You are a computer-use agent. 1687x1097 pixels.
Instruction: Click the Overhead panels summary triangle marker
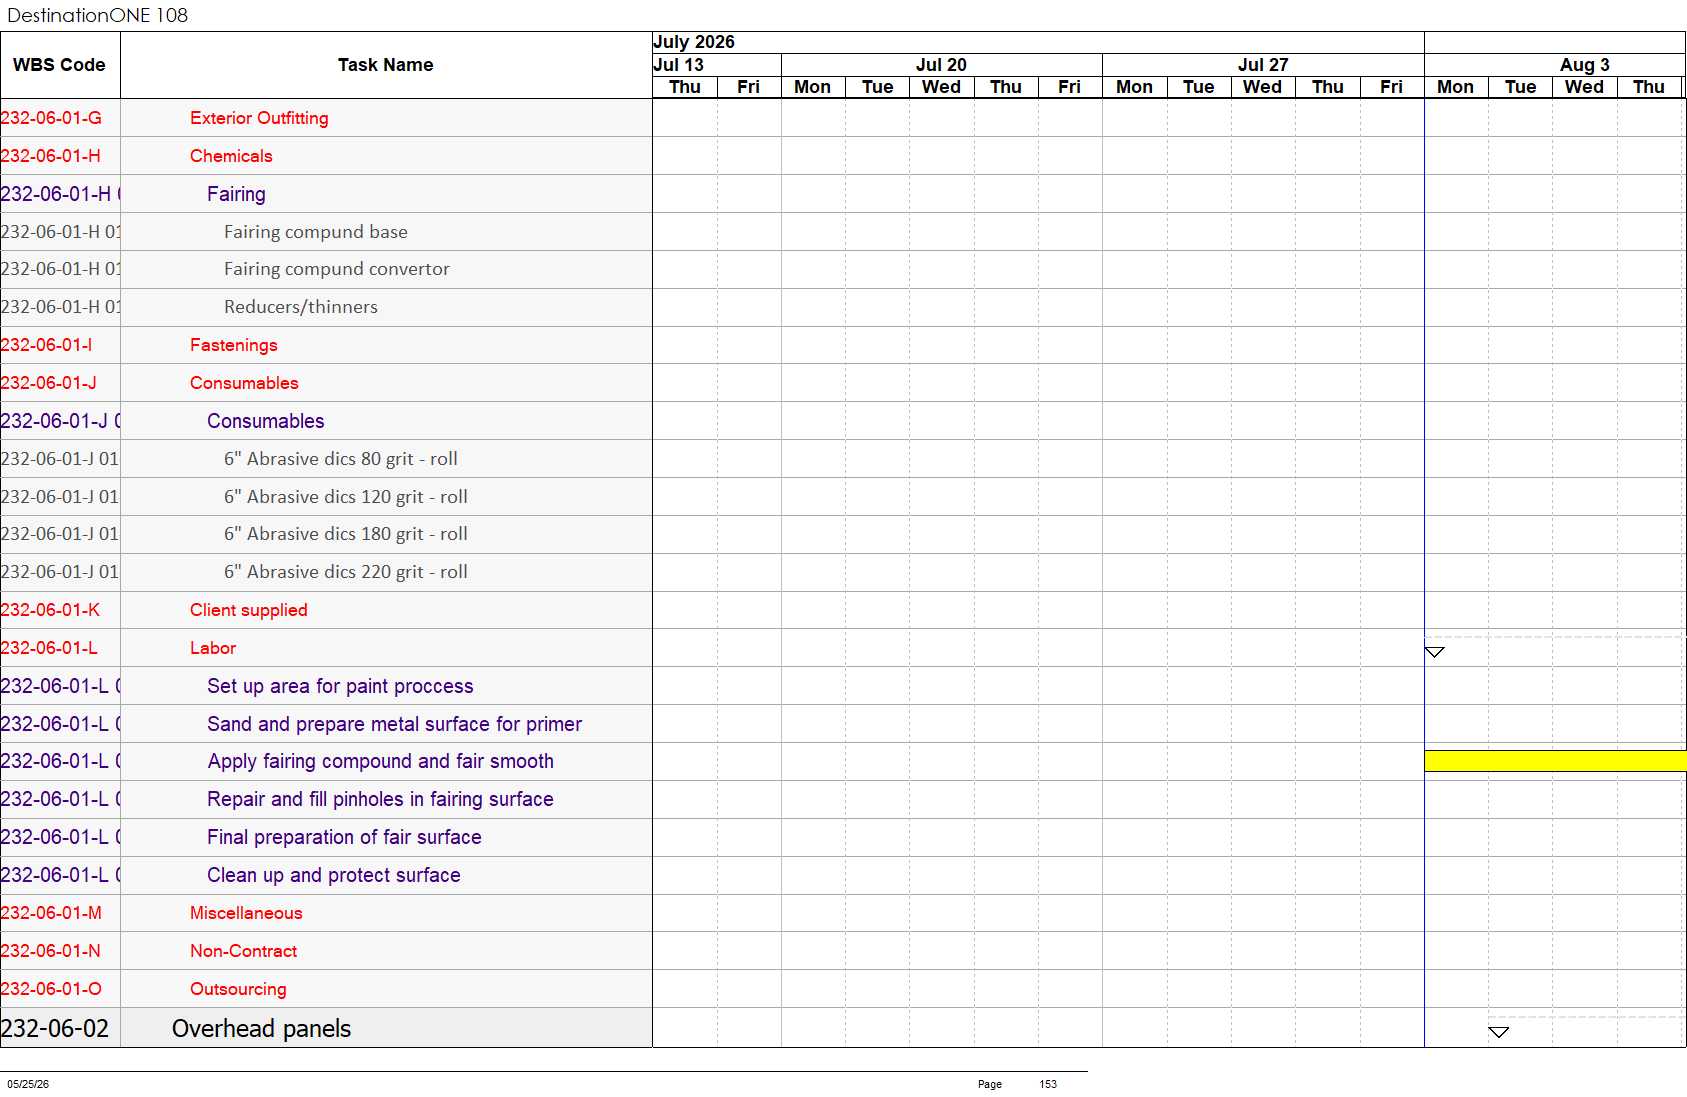1498,1032
